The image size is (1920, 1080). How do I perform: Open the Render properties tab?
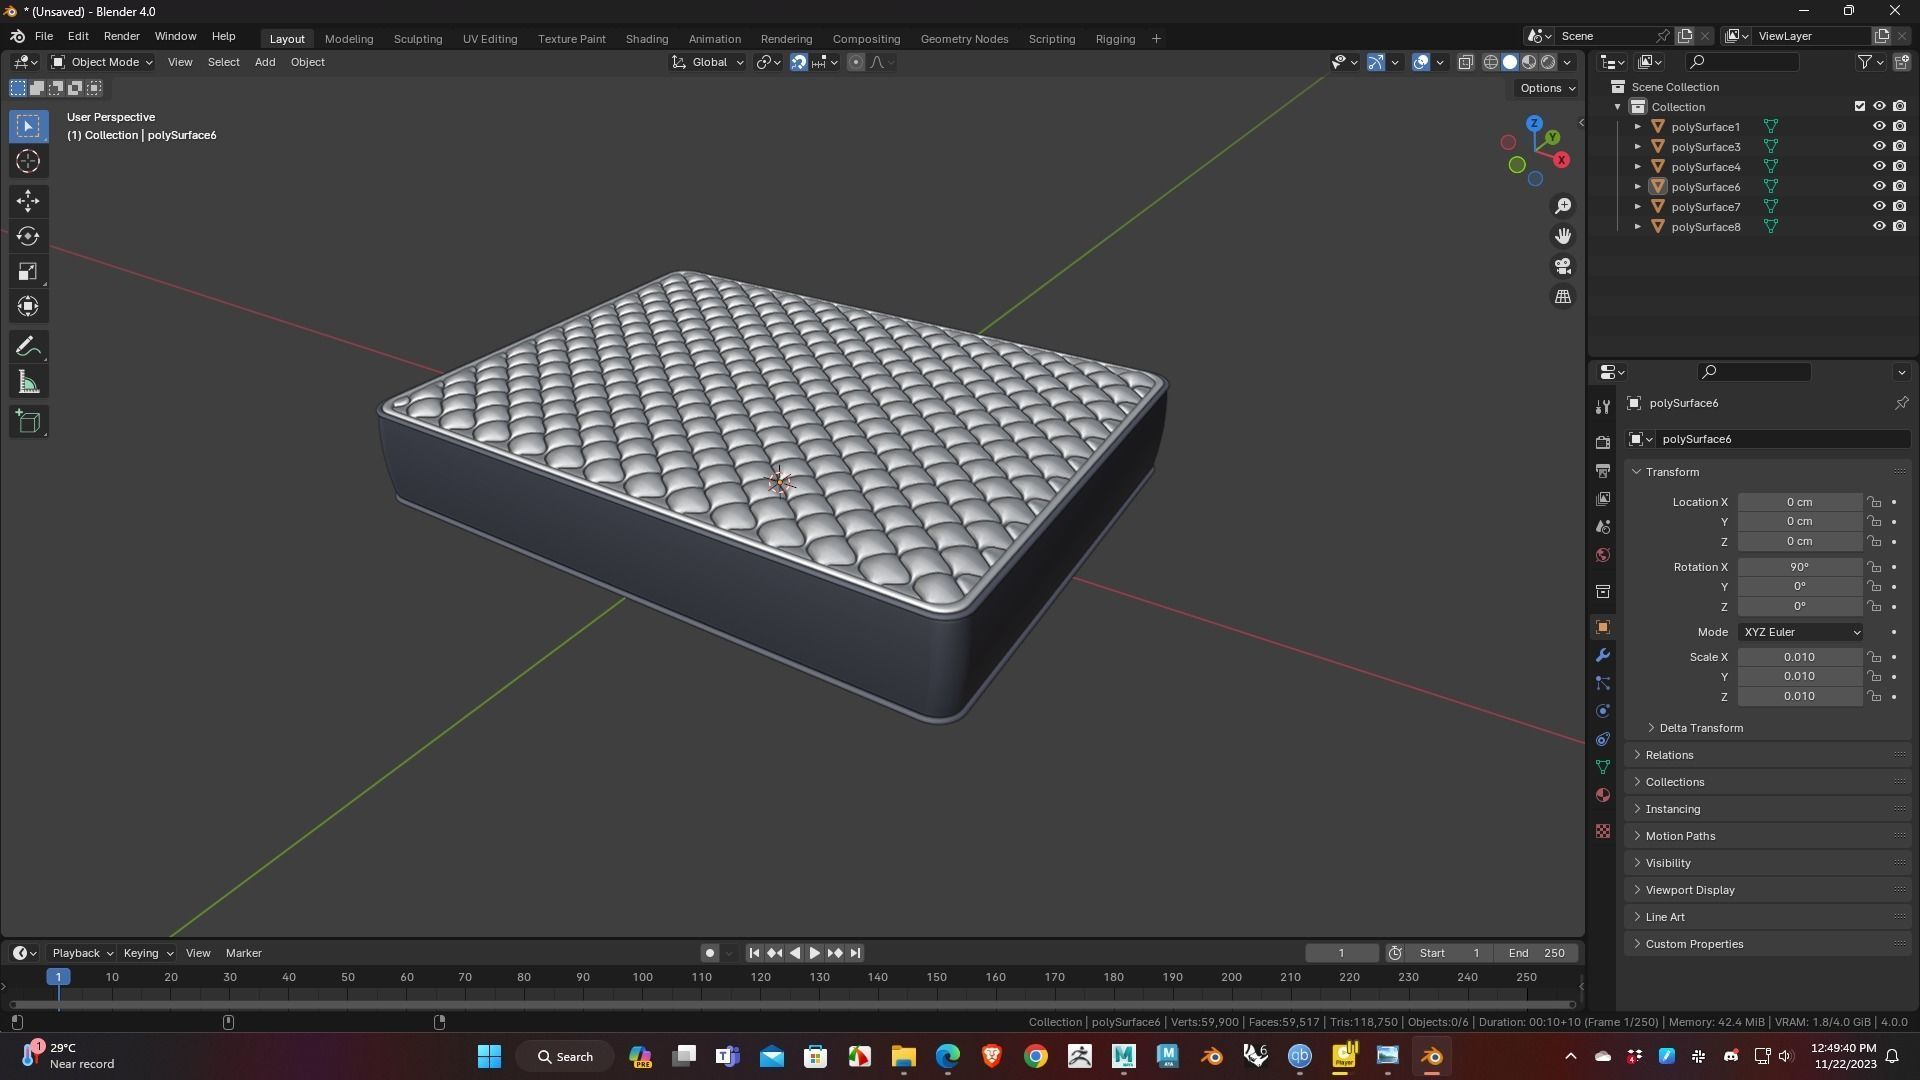point(1603,442)
